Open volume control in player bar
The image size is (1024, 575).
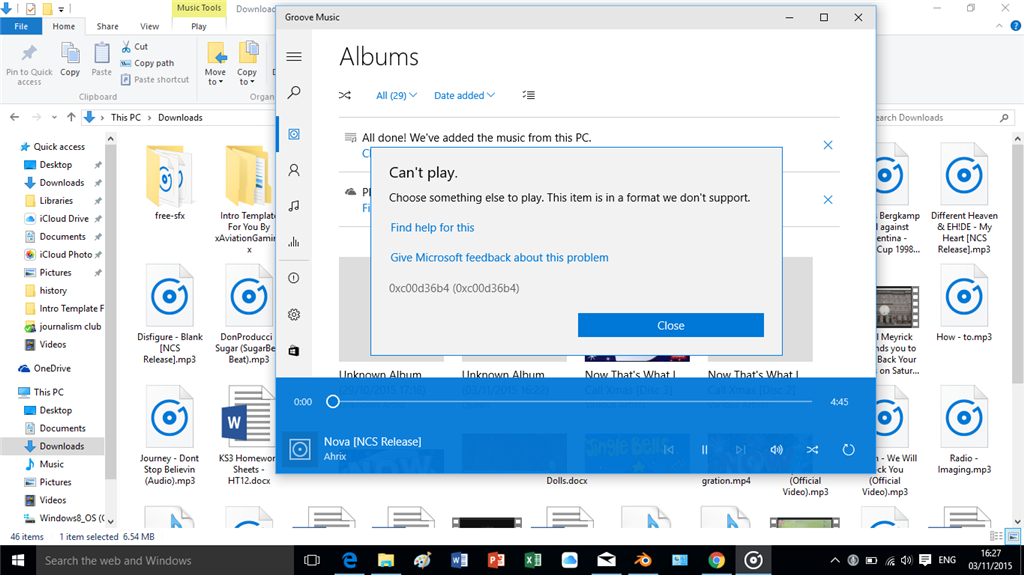tap(776, 450)
